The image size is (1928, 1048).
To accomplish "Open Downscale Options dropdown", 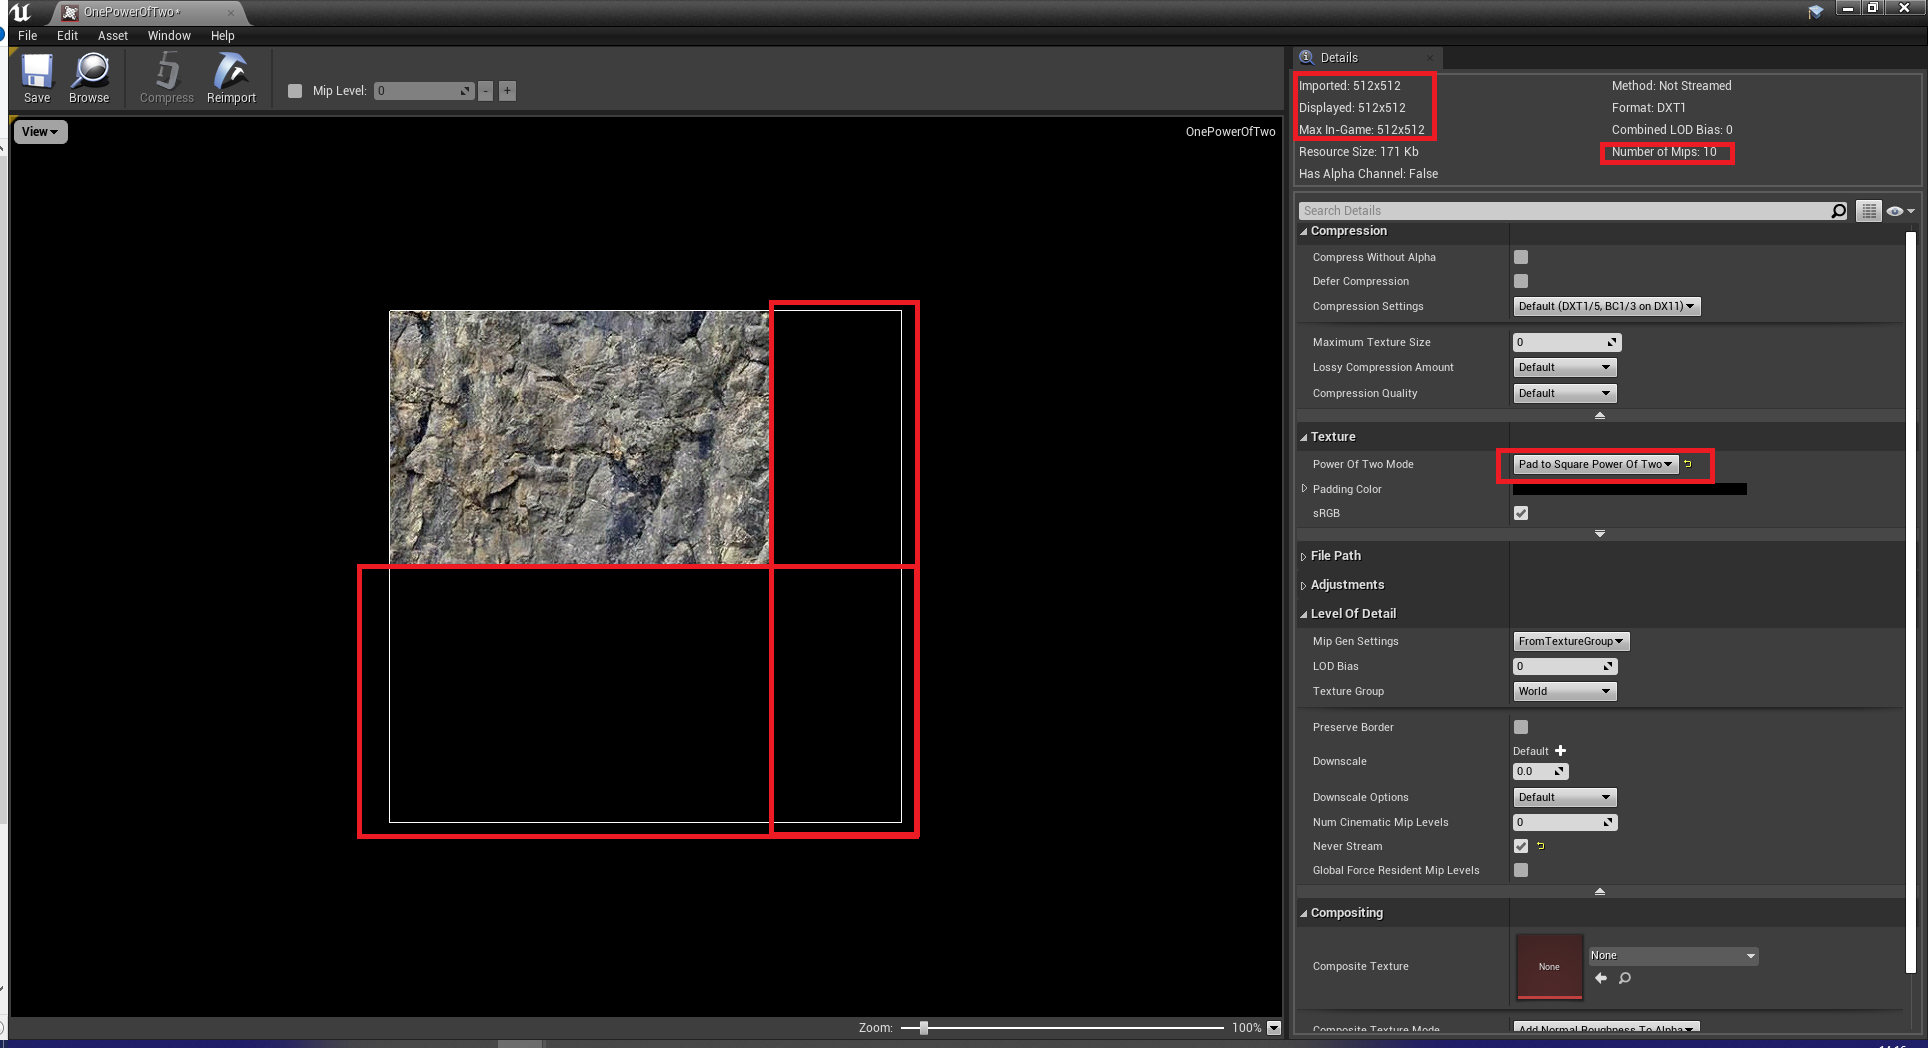I will [1564, 797].
